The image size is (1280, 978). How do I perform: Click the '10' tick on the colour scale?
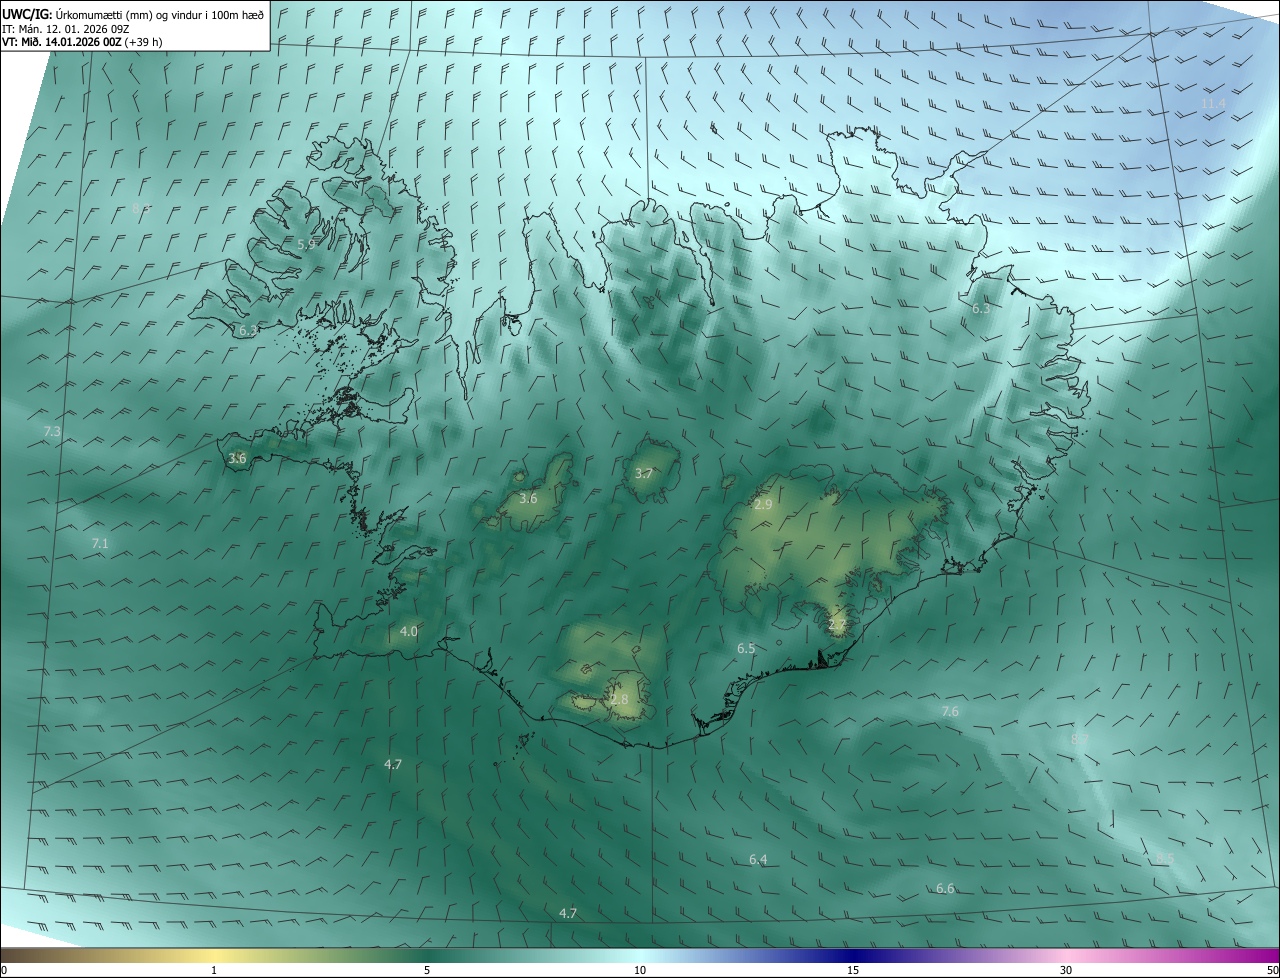tap(640, 970)
